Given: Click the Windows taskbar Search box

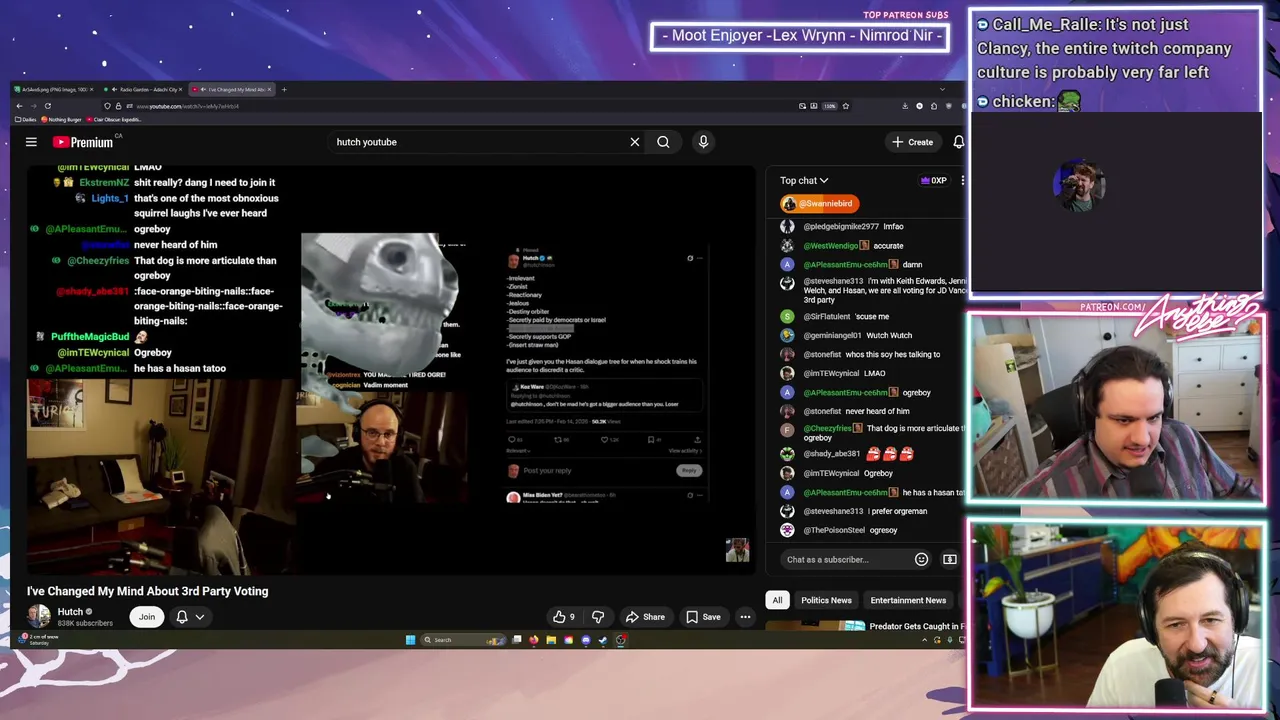Looking at the screenshot, I should coord(462,640).
